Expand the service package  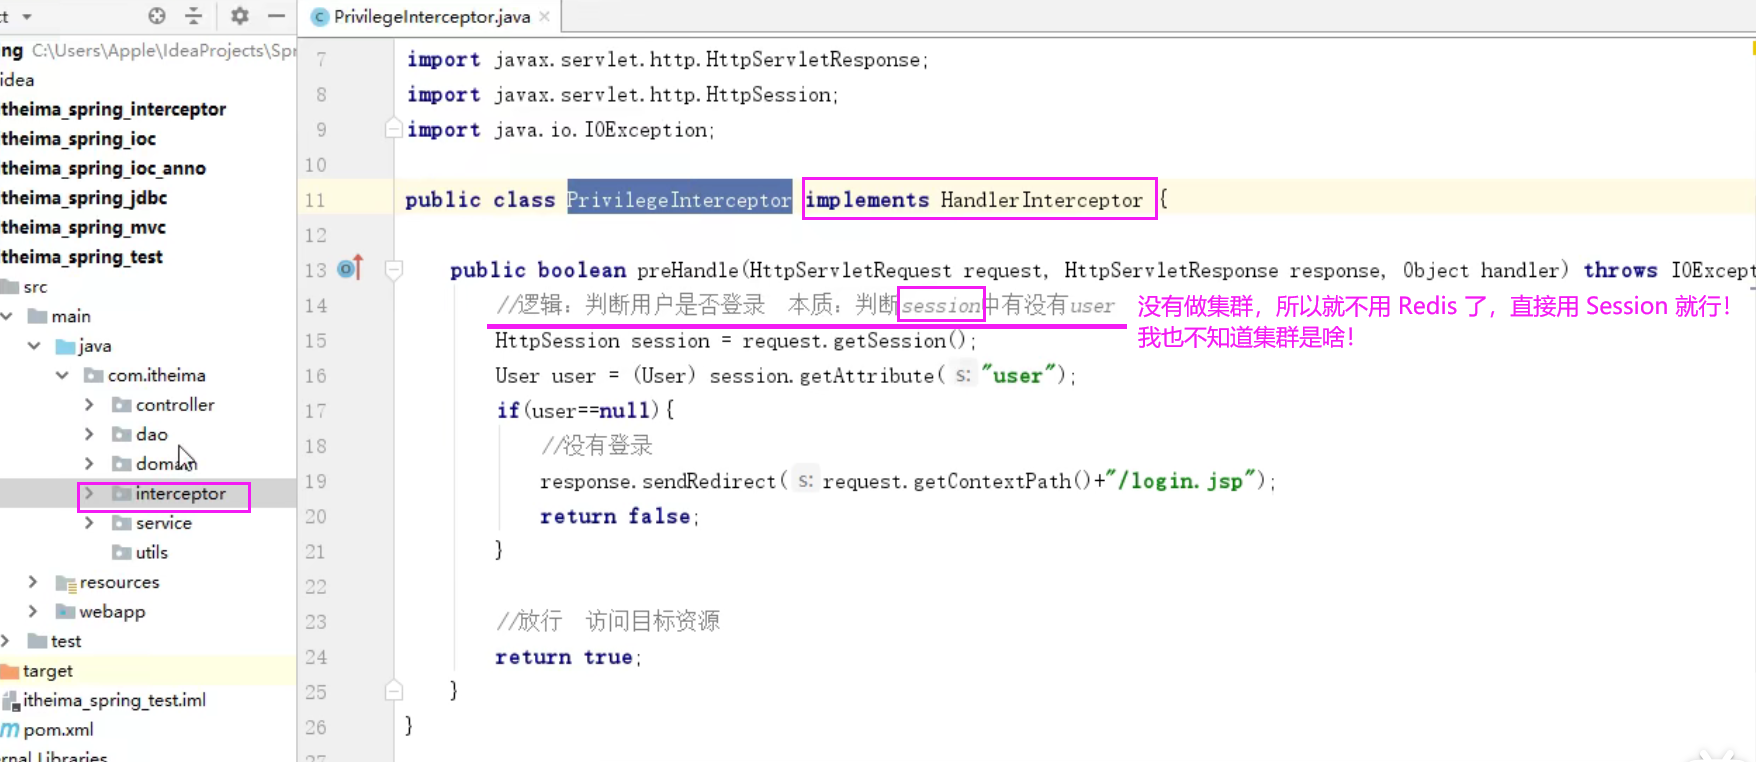click(89, 523)
